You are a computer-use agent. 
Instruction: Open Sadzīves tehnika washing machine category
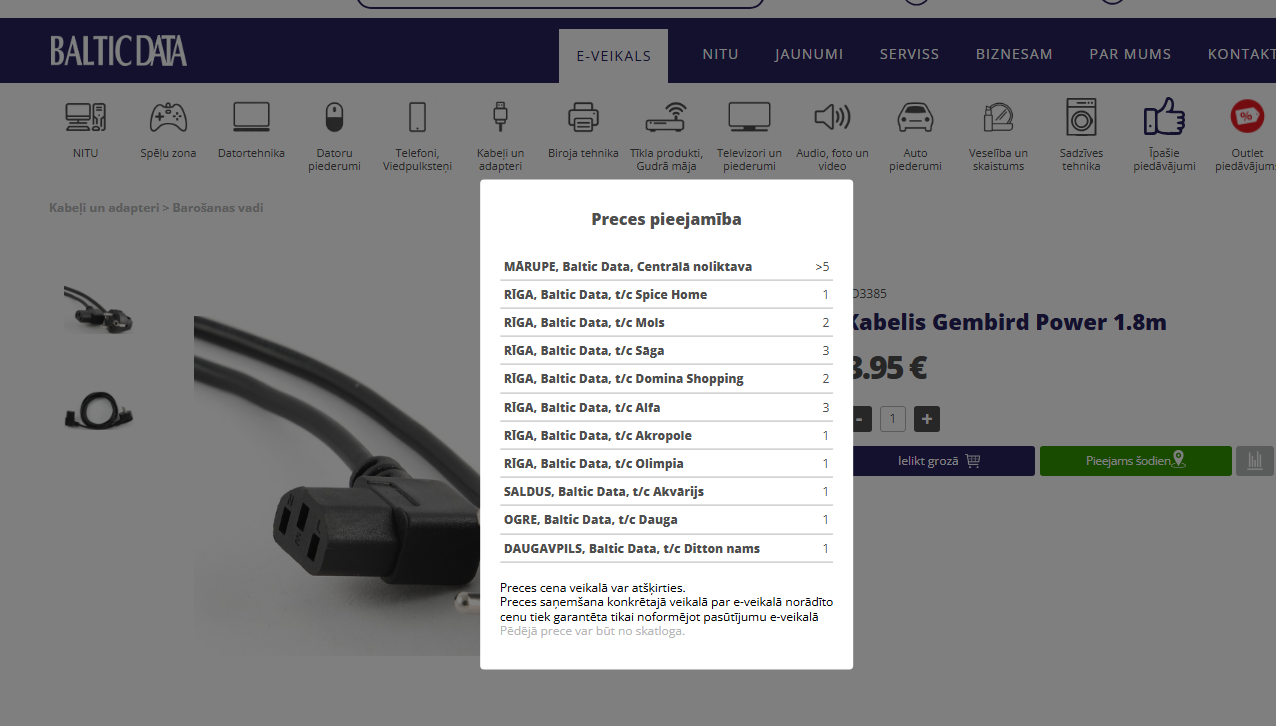tap(1081, 119)
